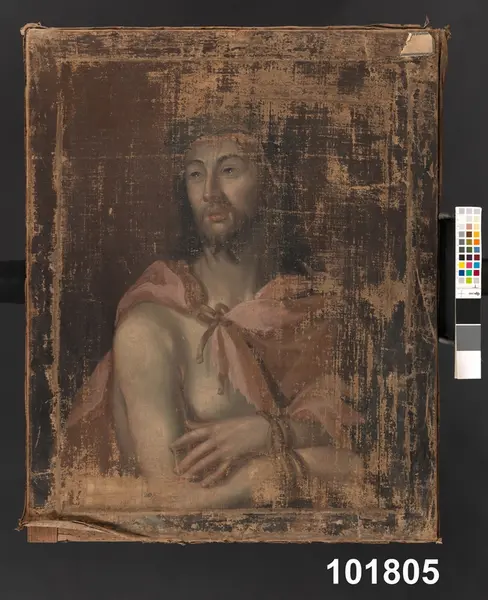Click the large gray reference card patch
The height and width of the screenshot is (600, 488).
point(468,338)
